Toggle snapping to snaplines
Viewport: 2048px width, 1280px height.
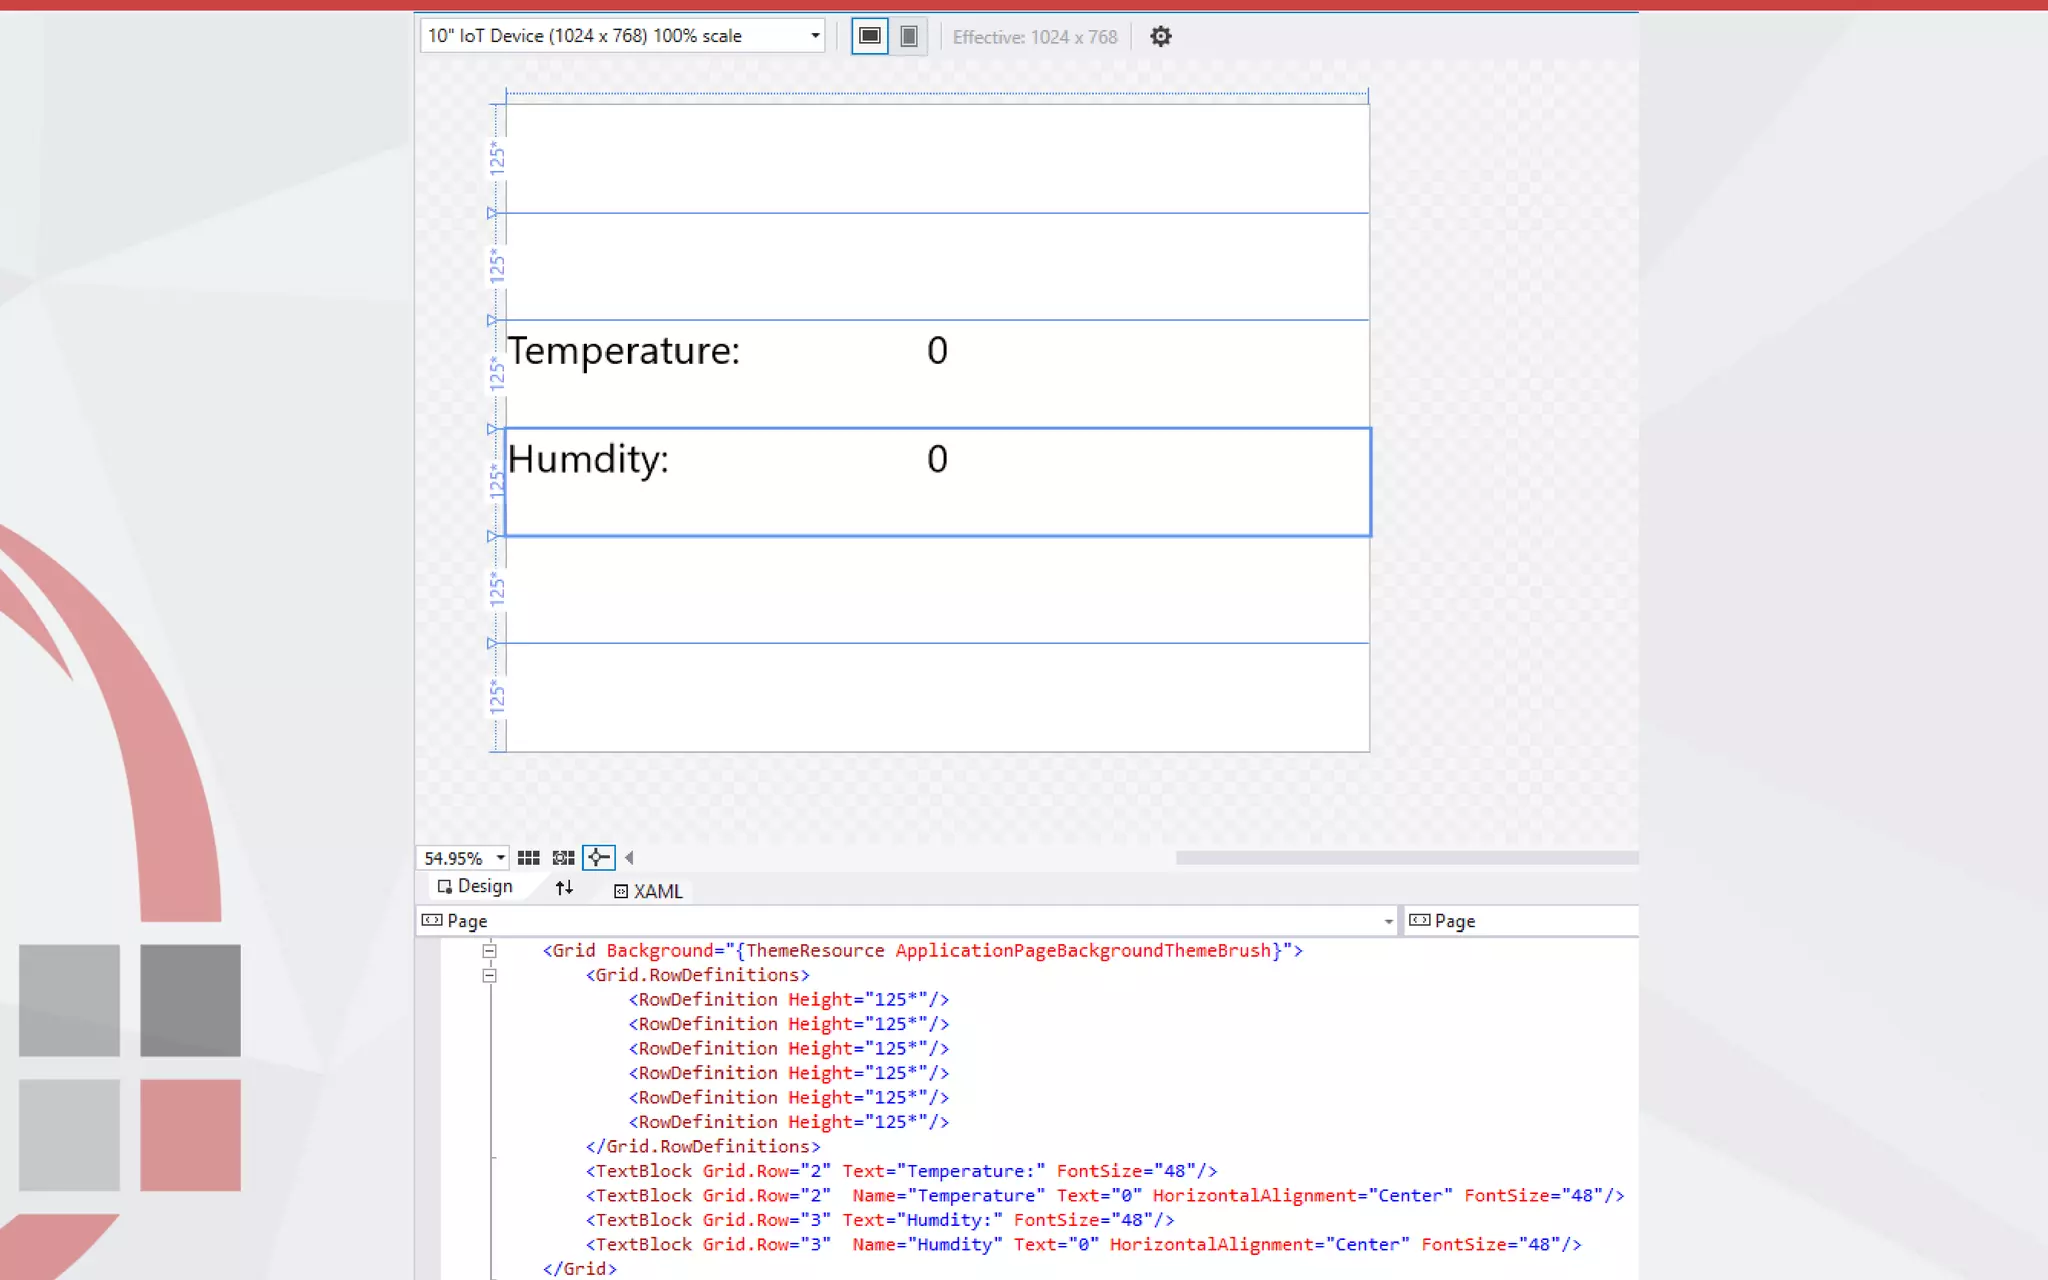pos(598,858)
